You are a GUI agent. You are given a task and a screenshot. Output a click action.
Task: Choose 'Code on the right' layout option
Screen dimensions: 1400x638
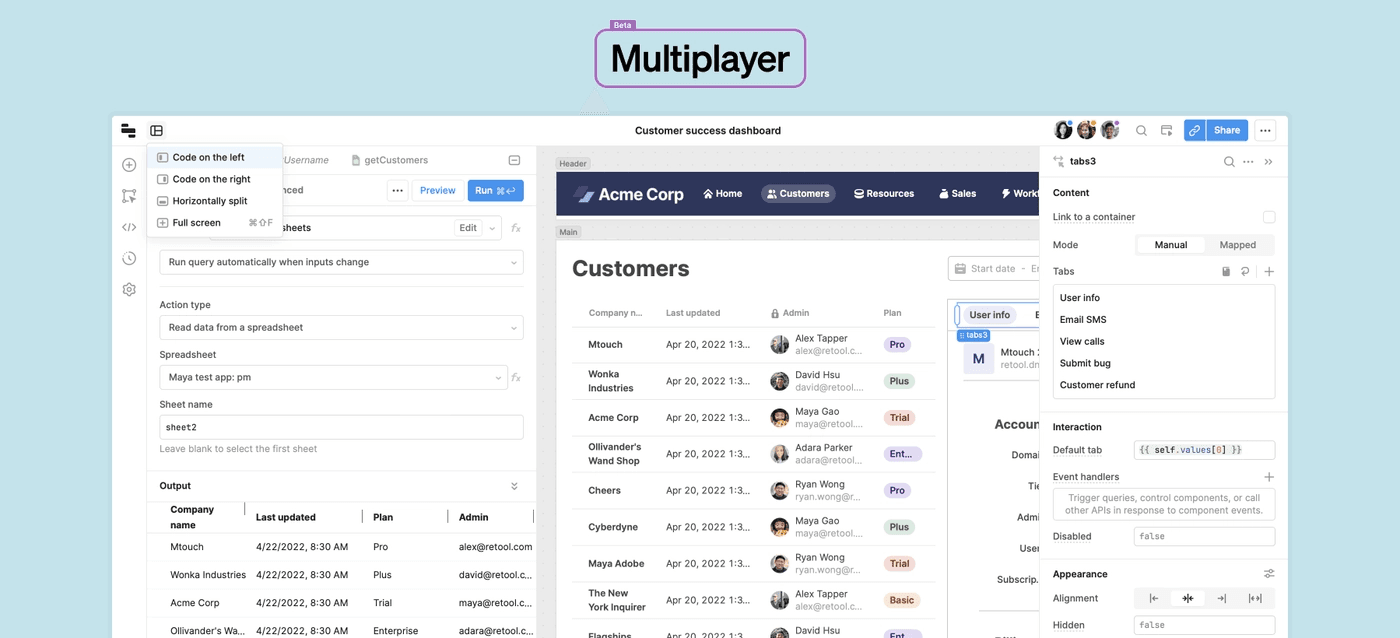211,179
